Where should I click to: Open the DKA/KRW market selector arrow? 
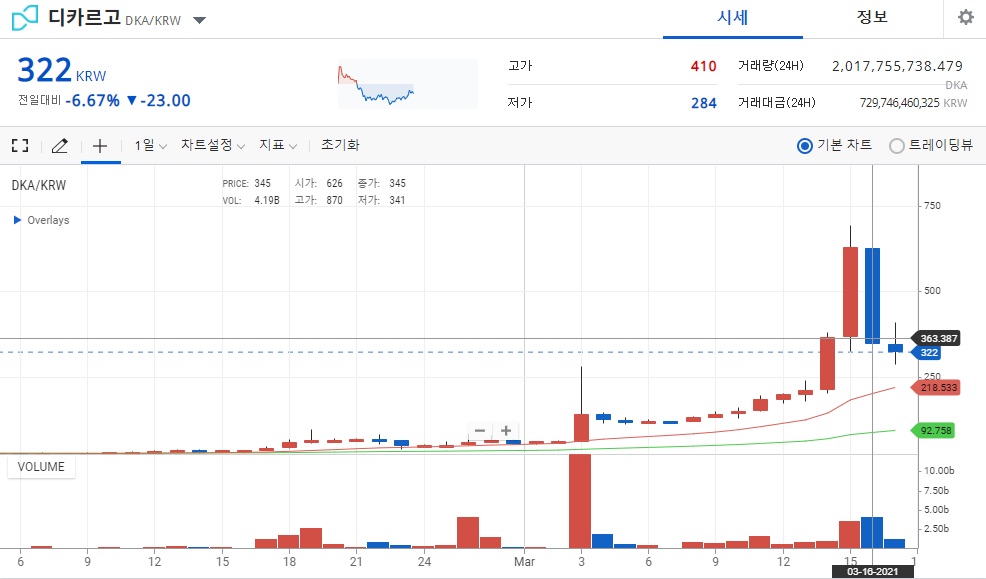[199, 20]
